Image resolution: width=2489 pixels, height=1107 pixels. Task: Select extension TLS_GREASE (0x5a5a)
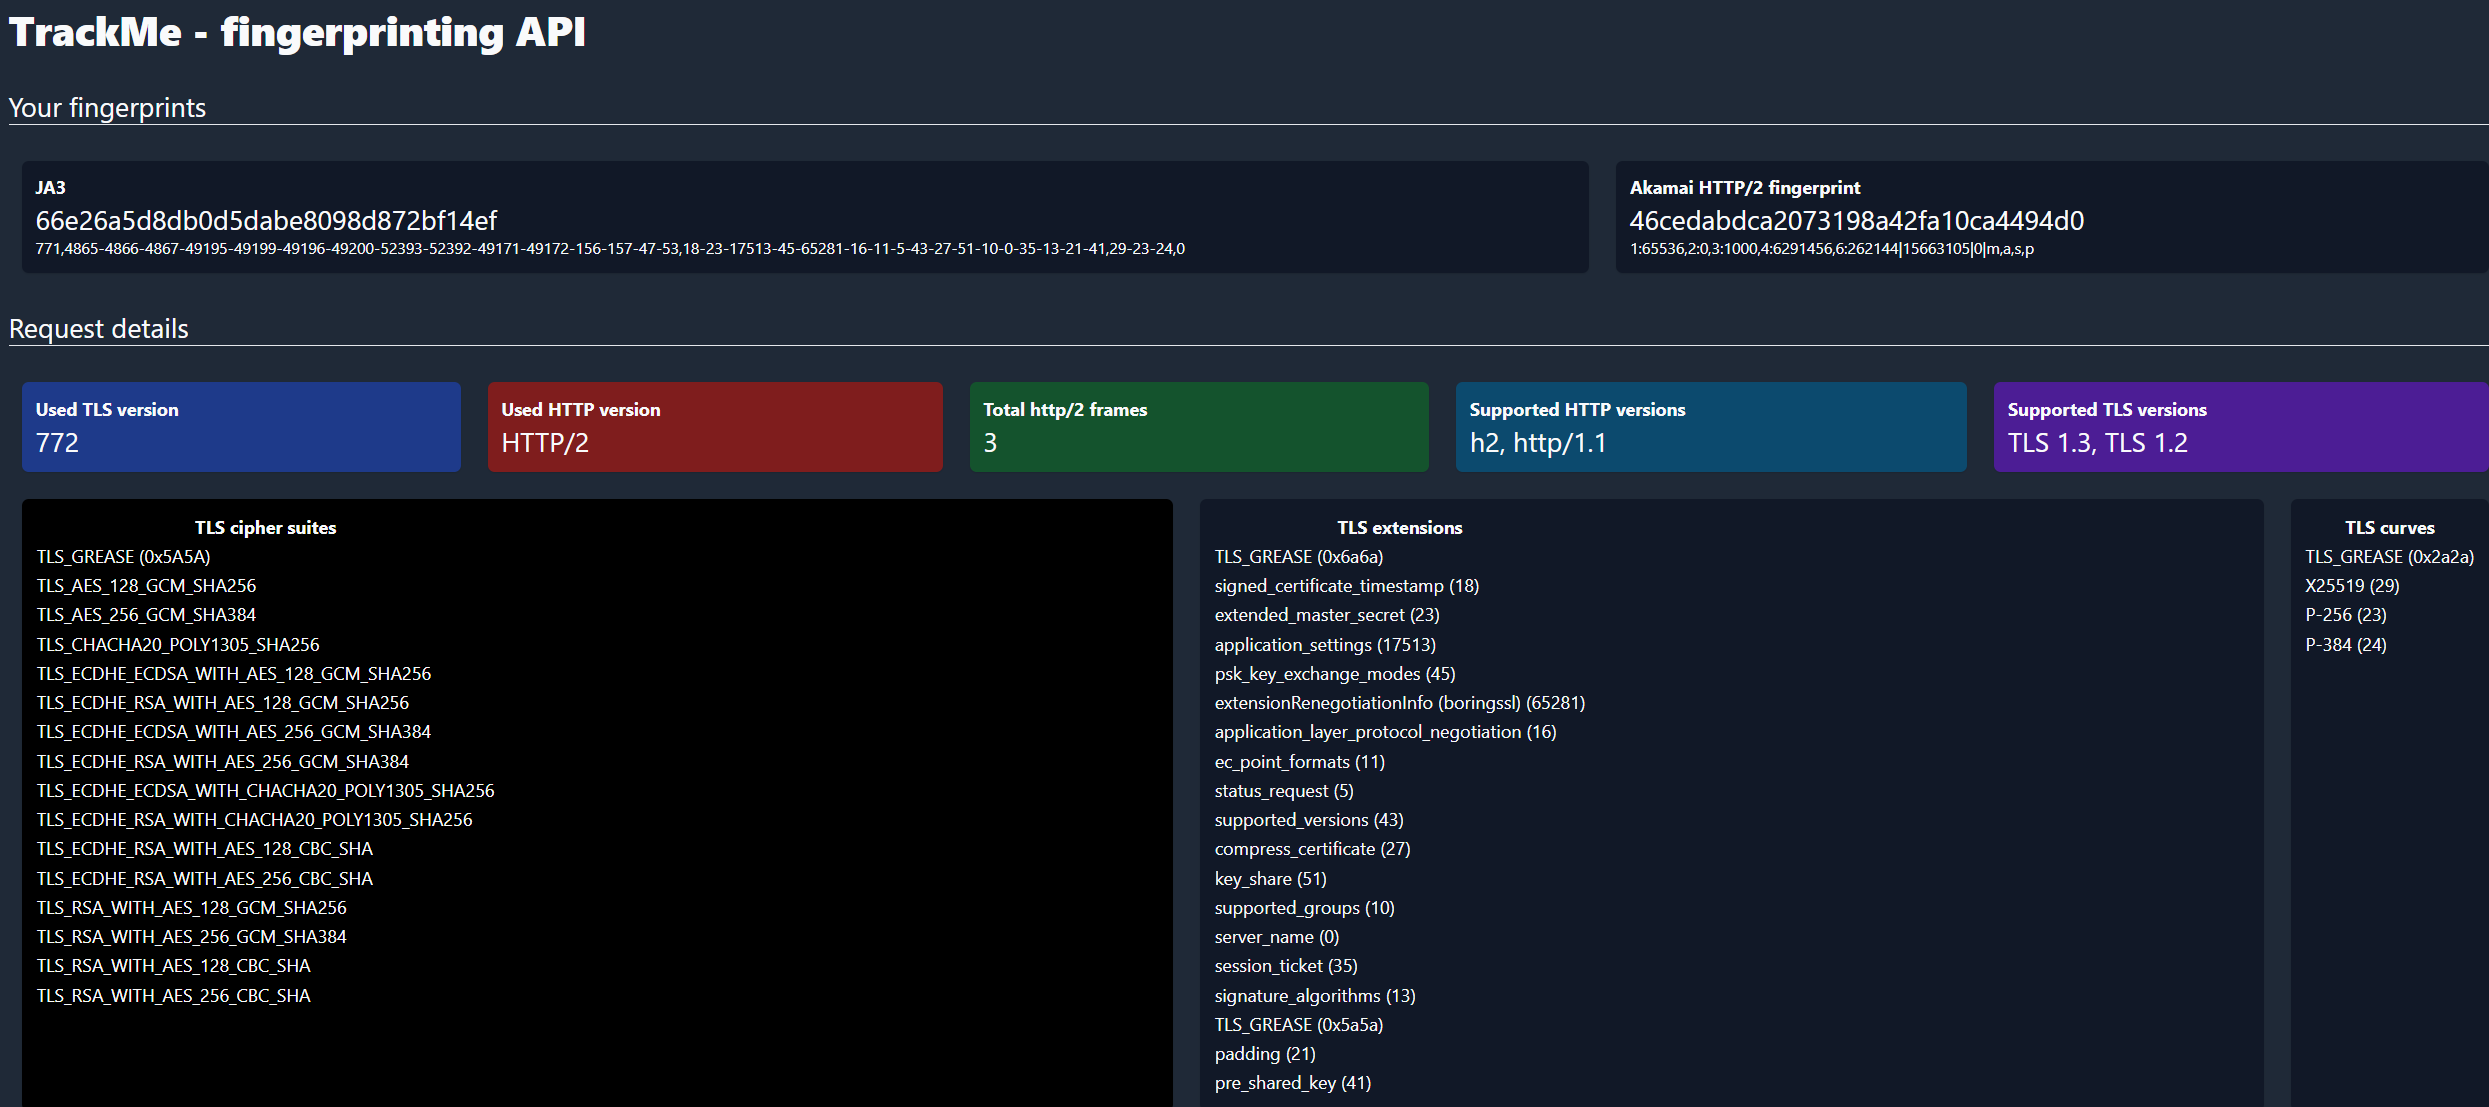click(x=1299, y=1025)
